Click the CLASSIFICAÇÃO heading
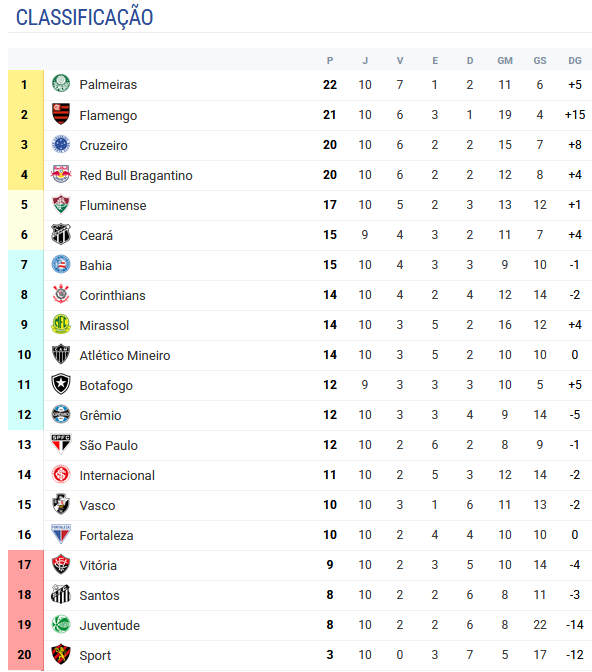The width and height of the screenshot is (592, 672). [84, 17]
